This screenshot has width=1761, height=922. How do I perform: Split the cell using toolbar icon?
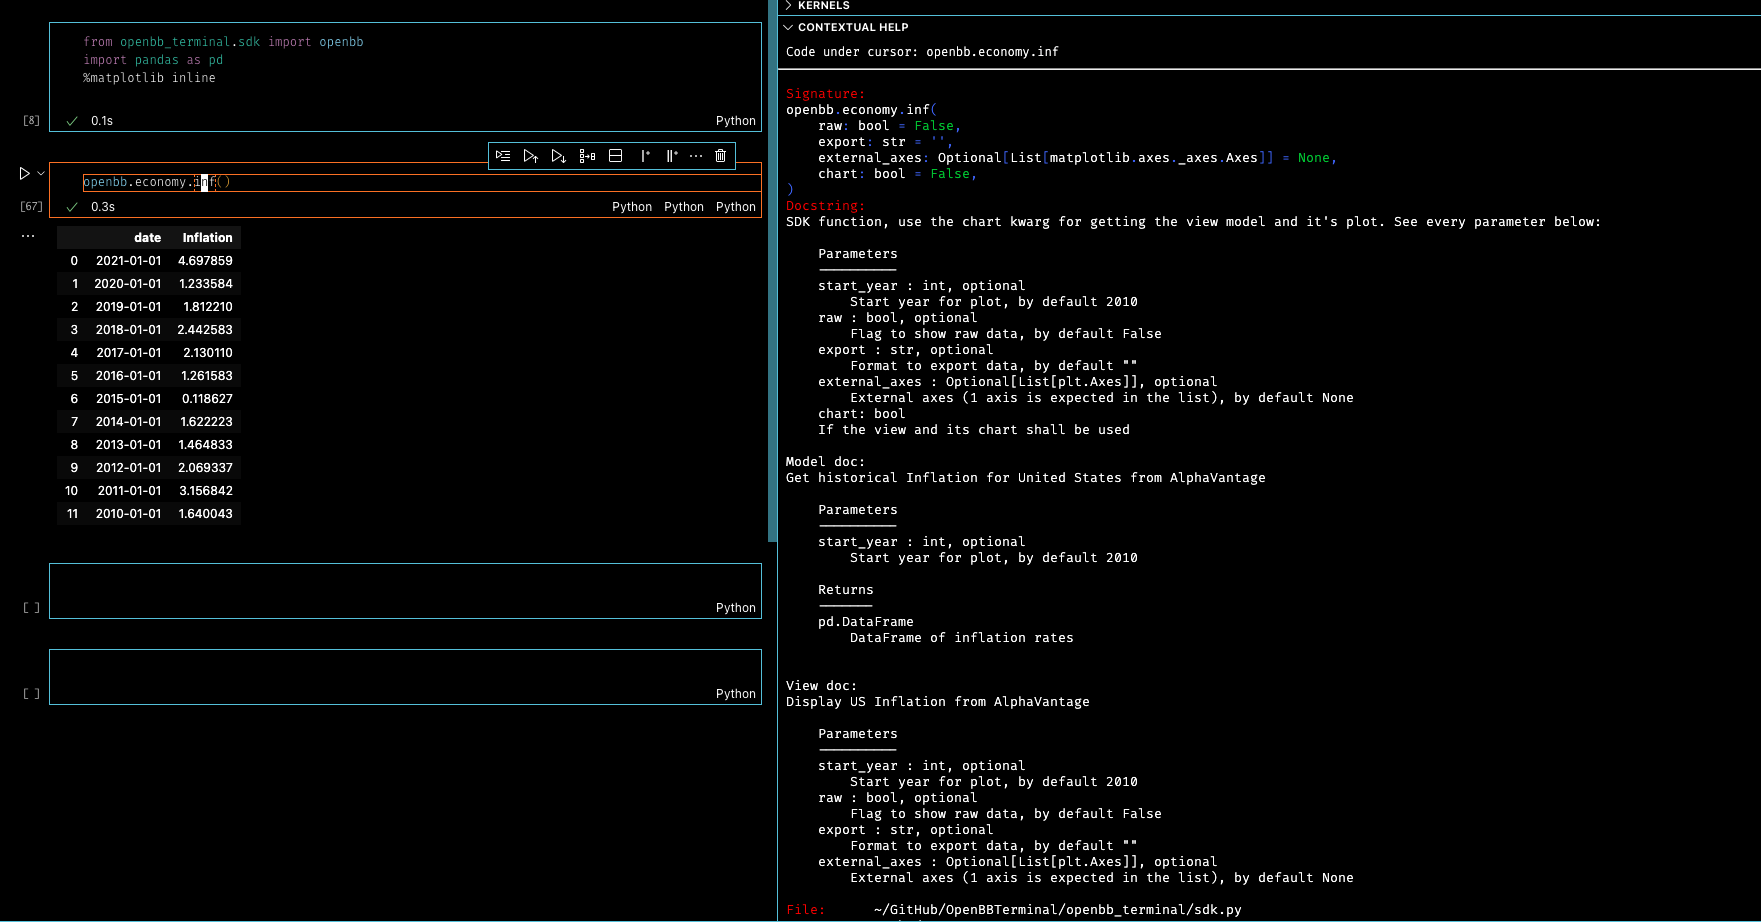(x=616, y=156)
